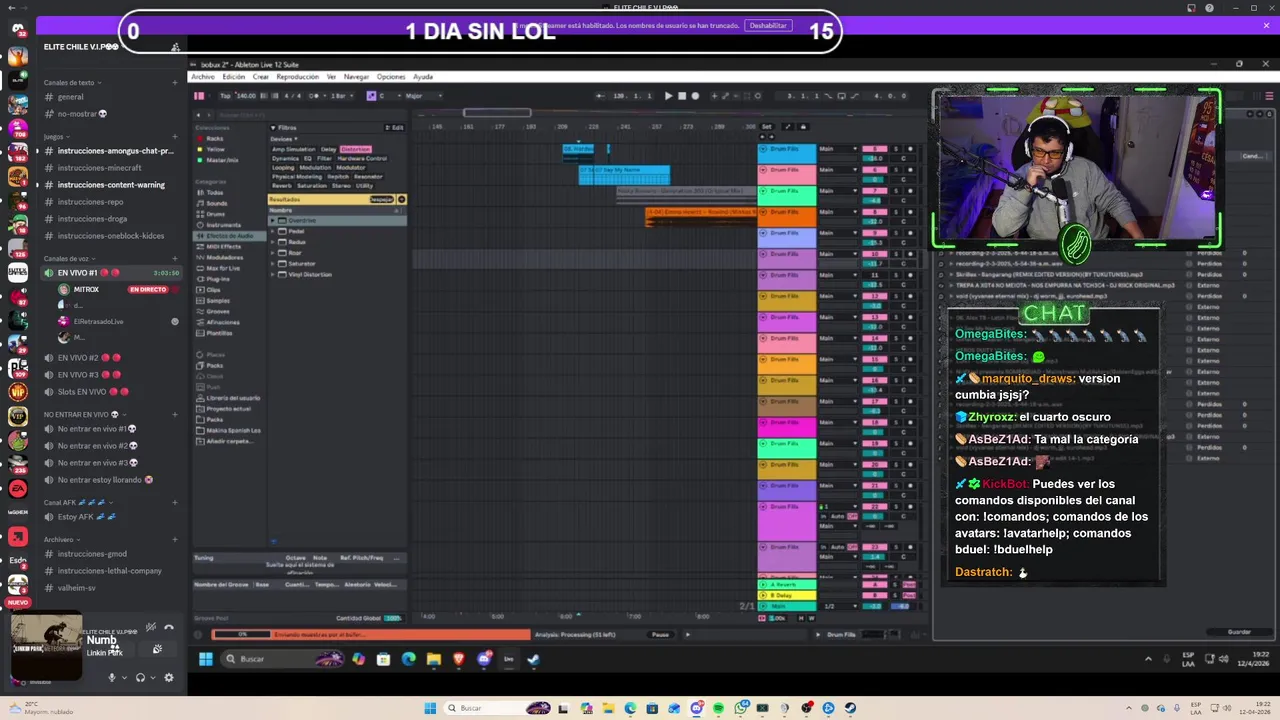This screenshot has height=720, width=1280.
Task: Open the Drums browser category
Action: tap(215, 214)
